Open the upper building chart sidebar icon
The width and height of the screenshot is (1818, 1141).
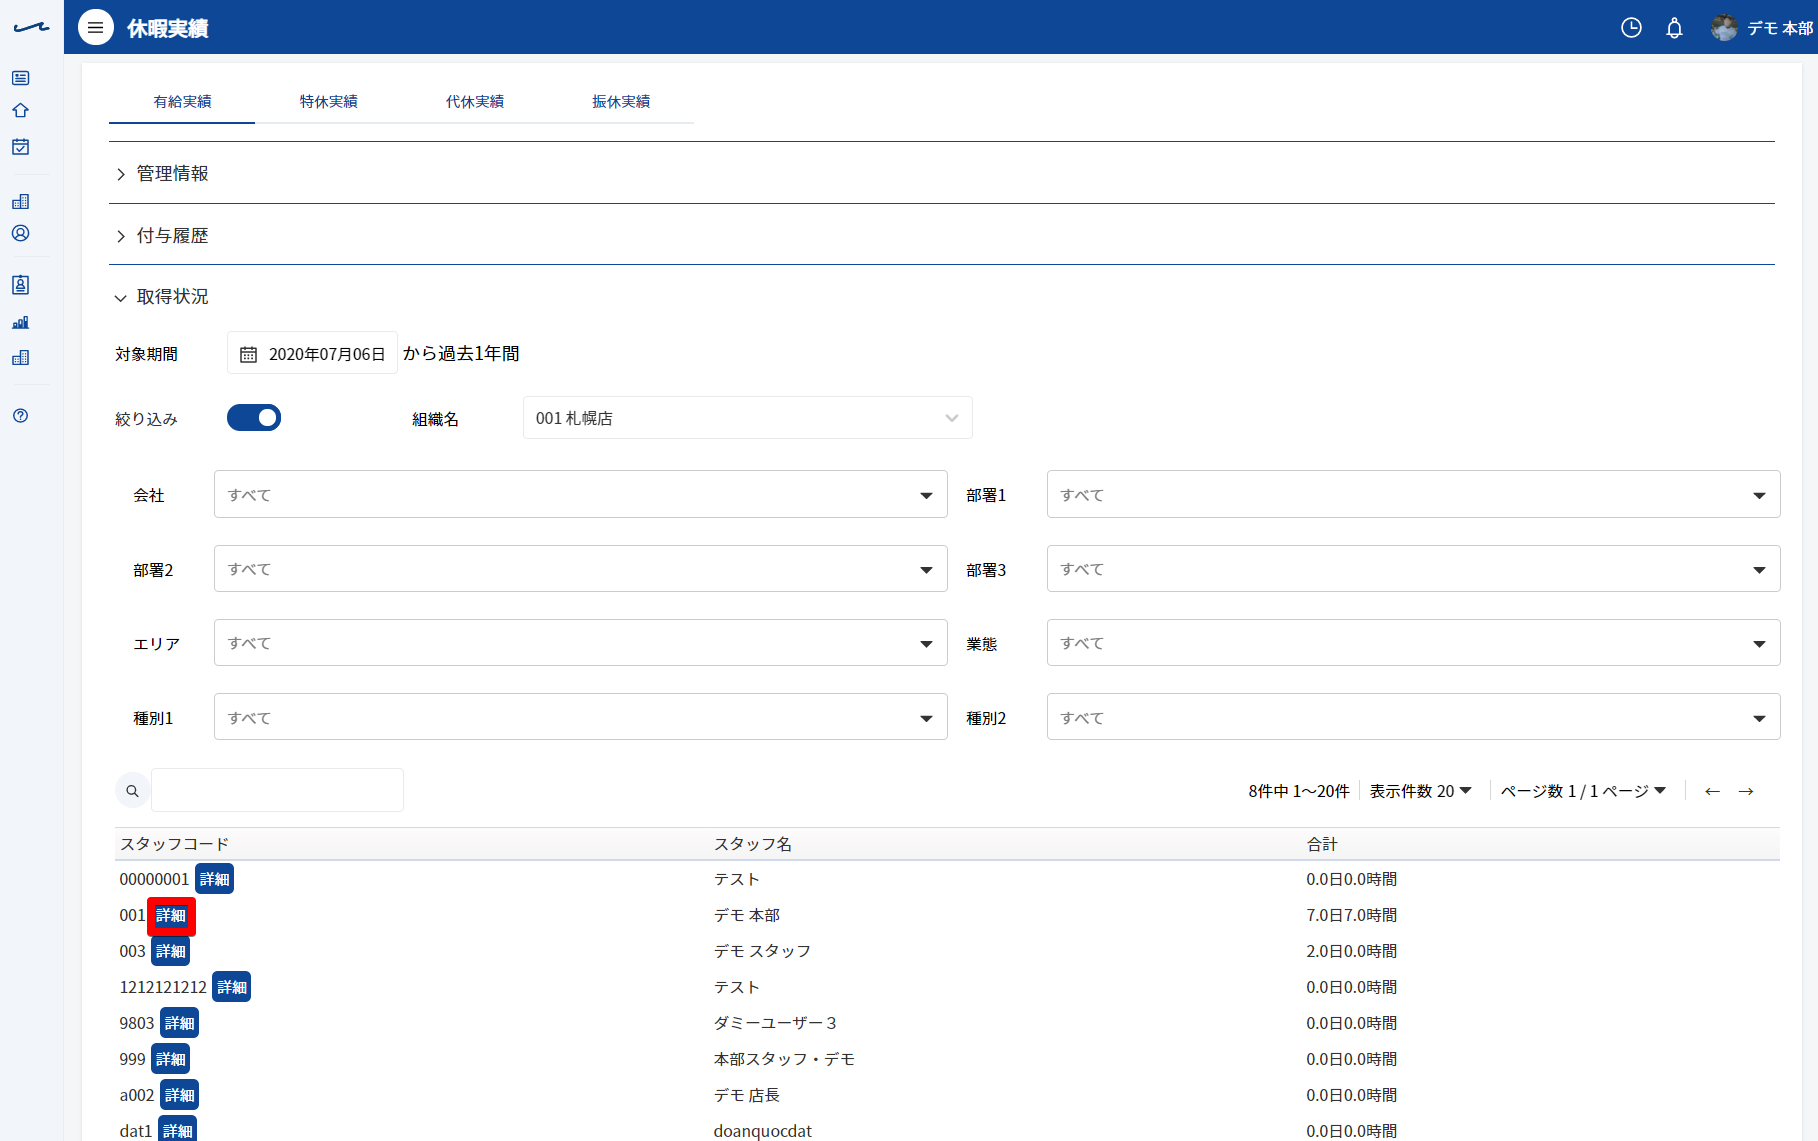(x=20, y=201)
